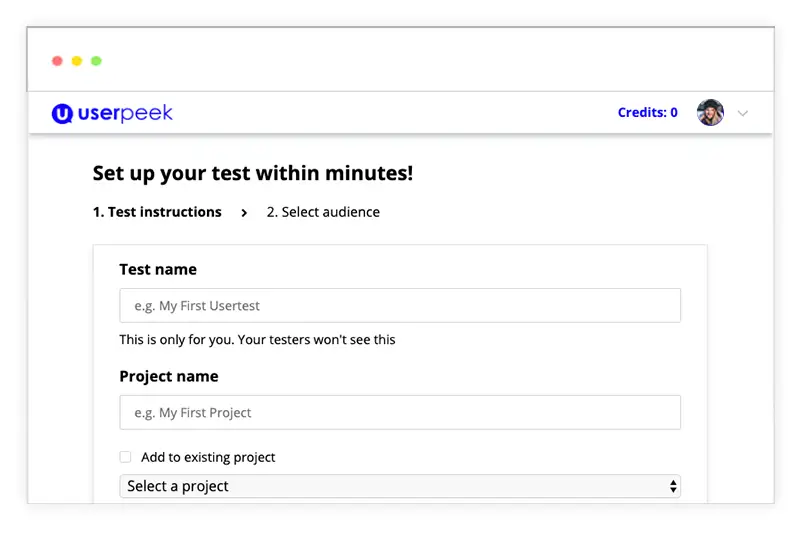This screenshot has width=800, height=533.
Task: Enable the Add to existing project checkbox
Action: 125,457
